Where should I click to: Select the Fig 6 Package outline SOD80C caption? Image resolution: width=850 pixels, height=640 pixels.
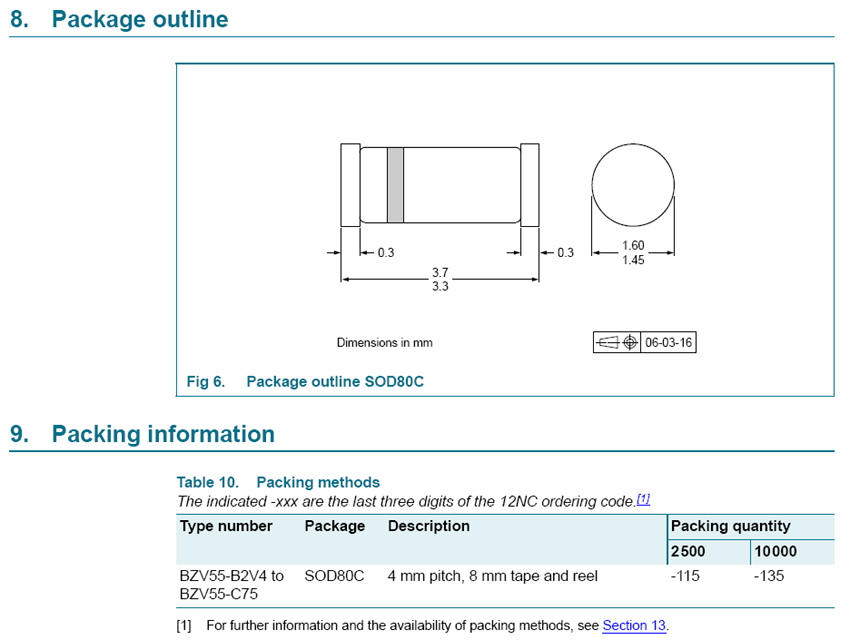305,382
